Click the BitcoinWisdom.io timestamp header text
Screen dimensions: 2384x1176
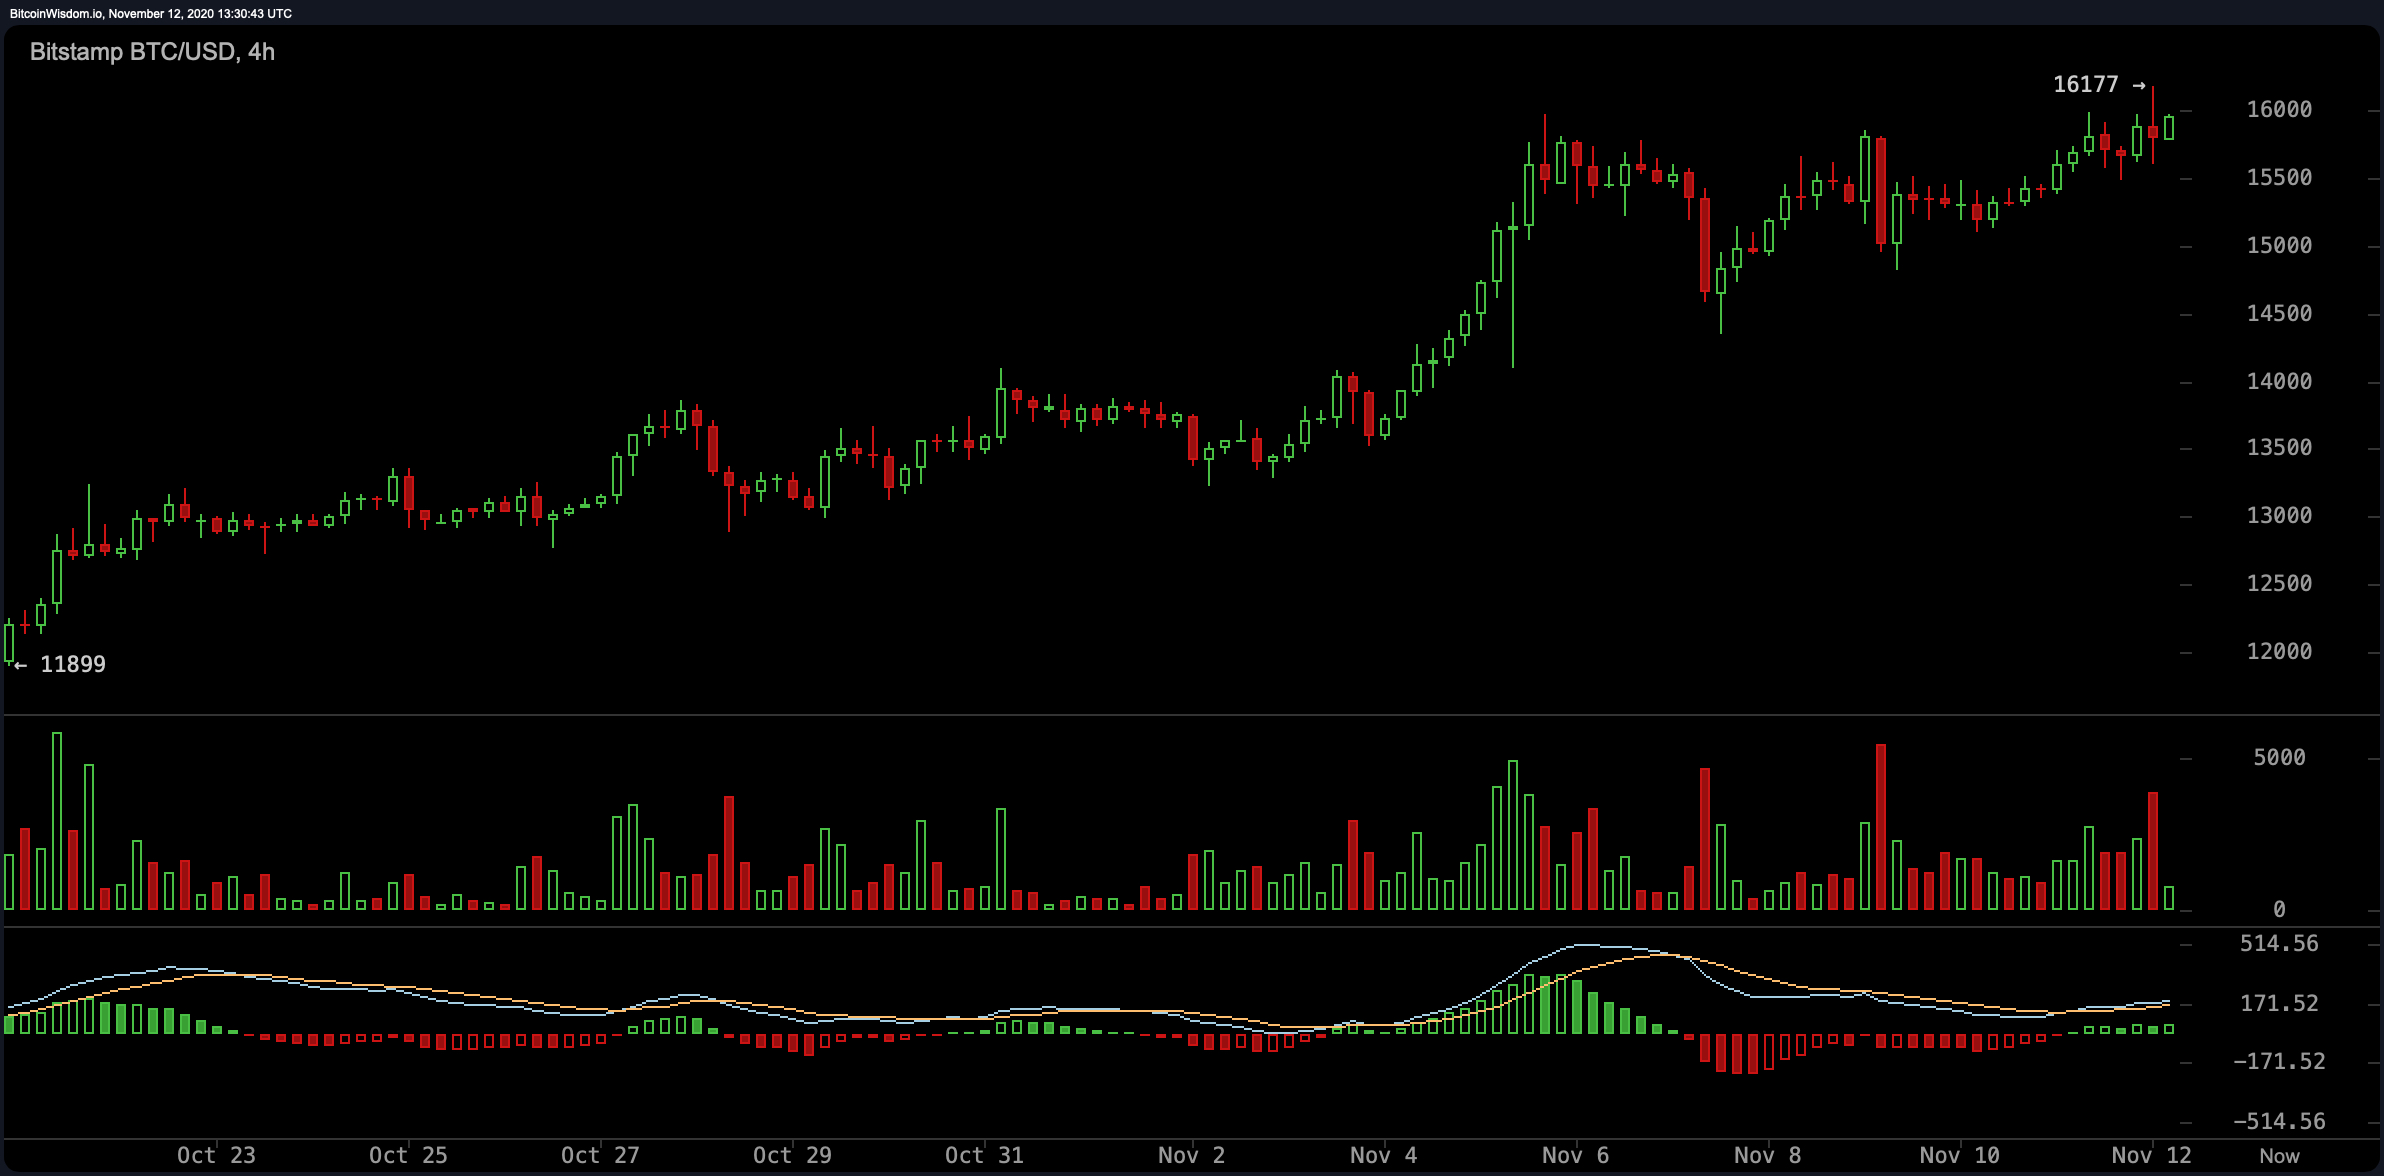(151, 13)
